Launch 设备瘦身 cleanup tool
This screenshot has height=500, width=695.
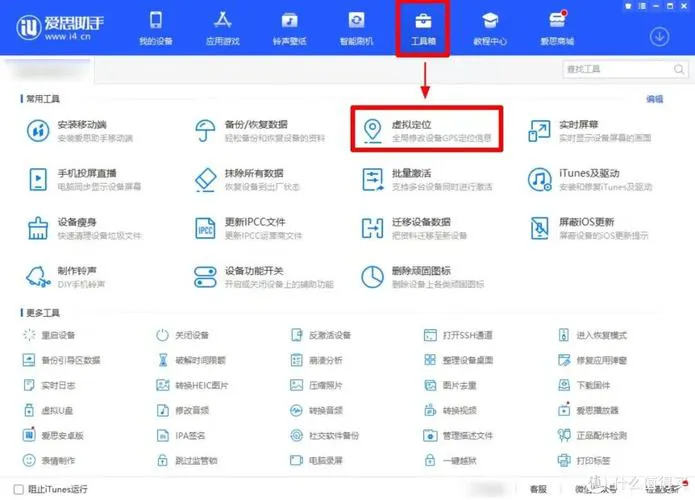click(84, 228)
